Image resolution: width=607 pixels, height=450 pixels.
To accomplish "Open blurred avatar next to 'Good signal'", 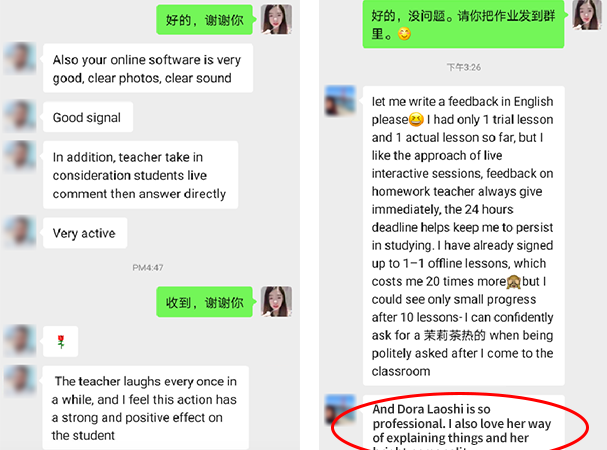I will (x=20, y=116).
